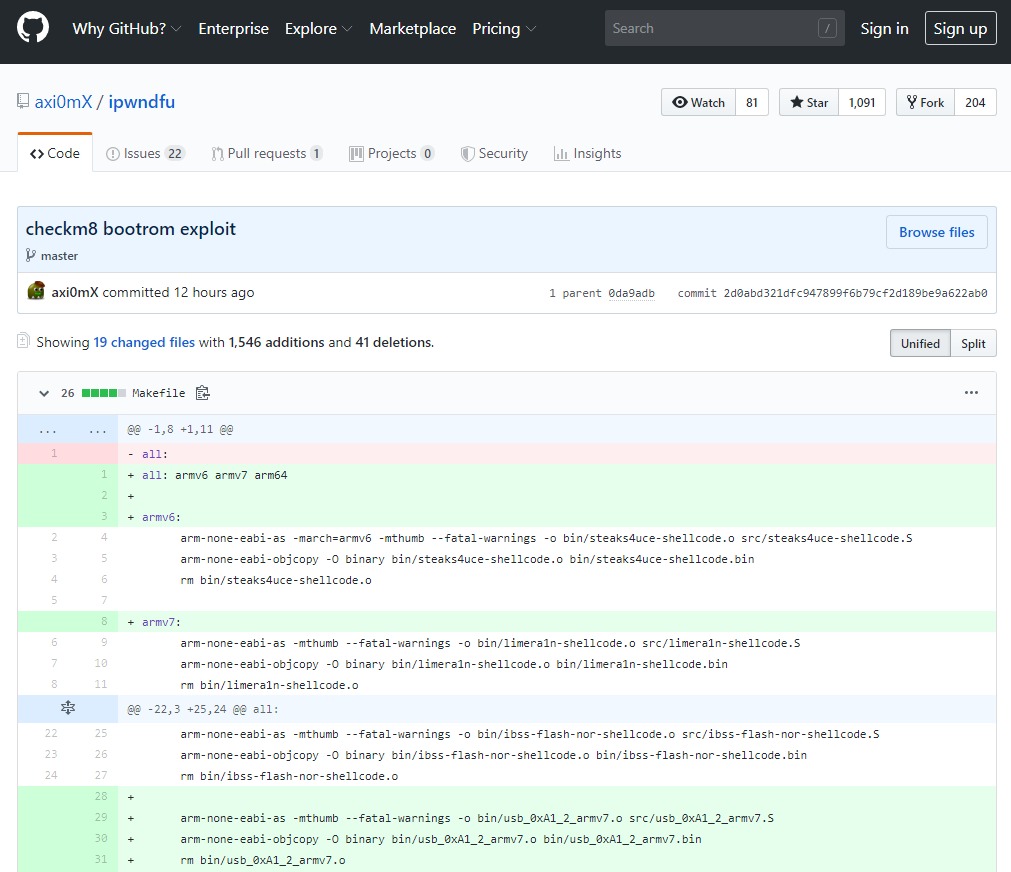
Task: Click the Sign in link
Action: [x=884, y=28]
